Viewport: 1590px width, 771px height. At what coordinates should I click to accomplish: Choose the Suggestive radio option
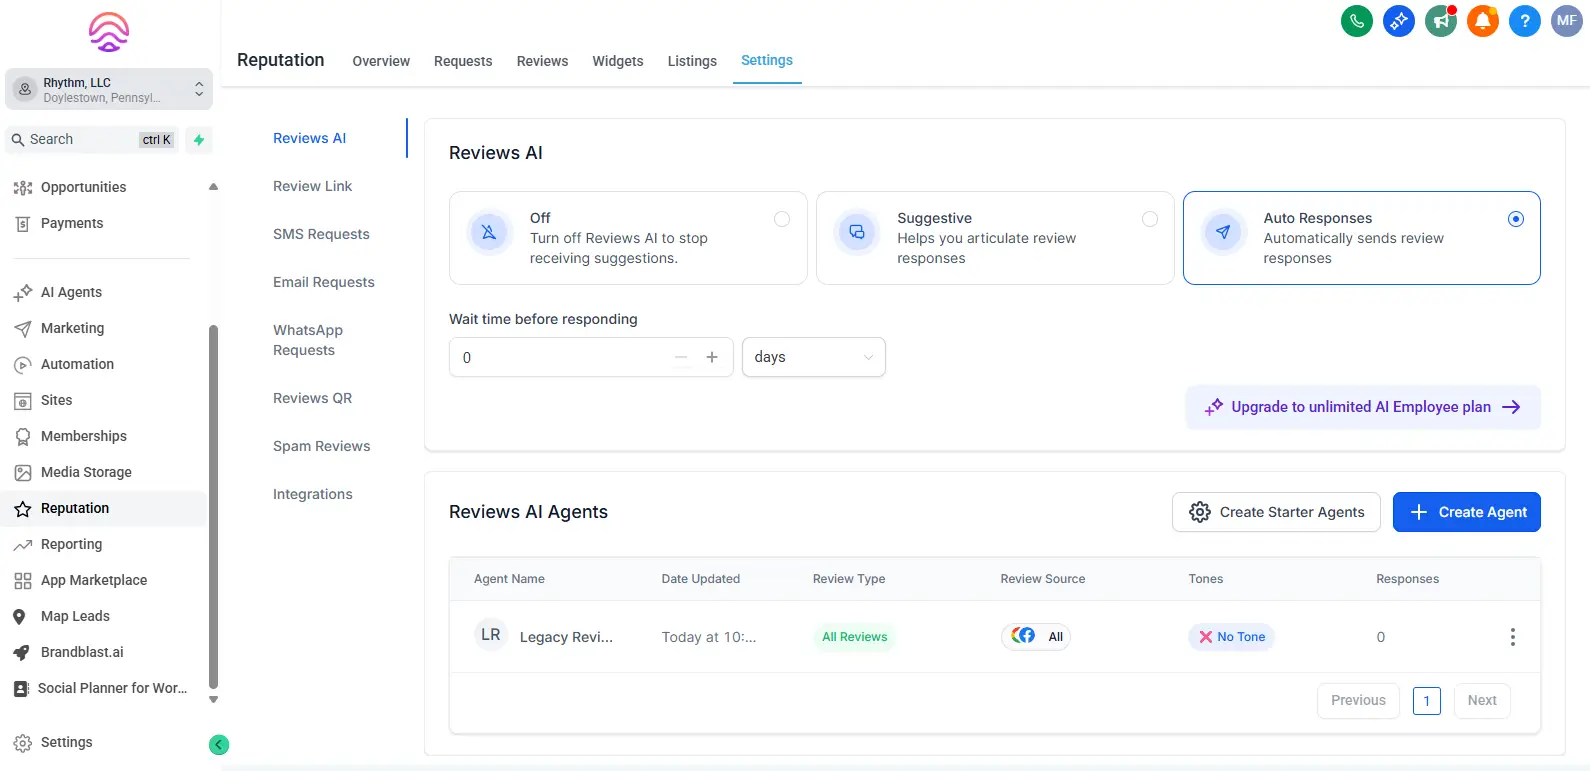[1150, 219]
